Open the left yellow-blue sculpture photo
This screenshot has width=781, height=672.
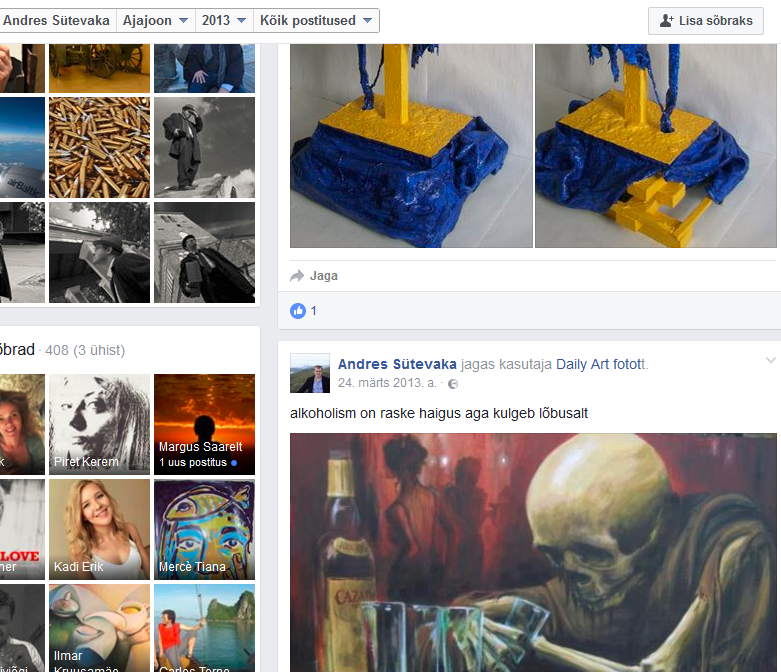coord(411,145)
